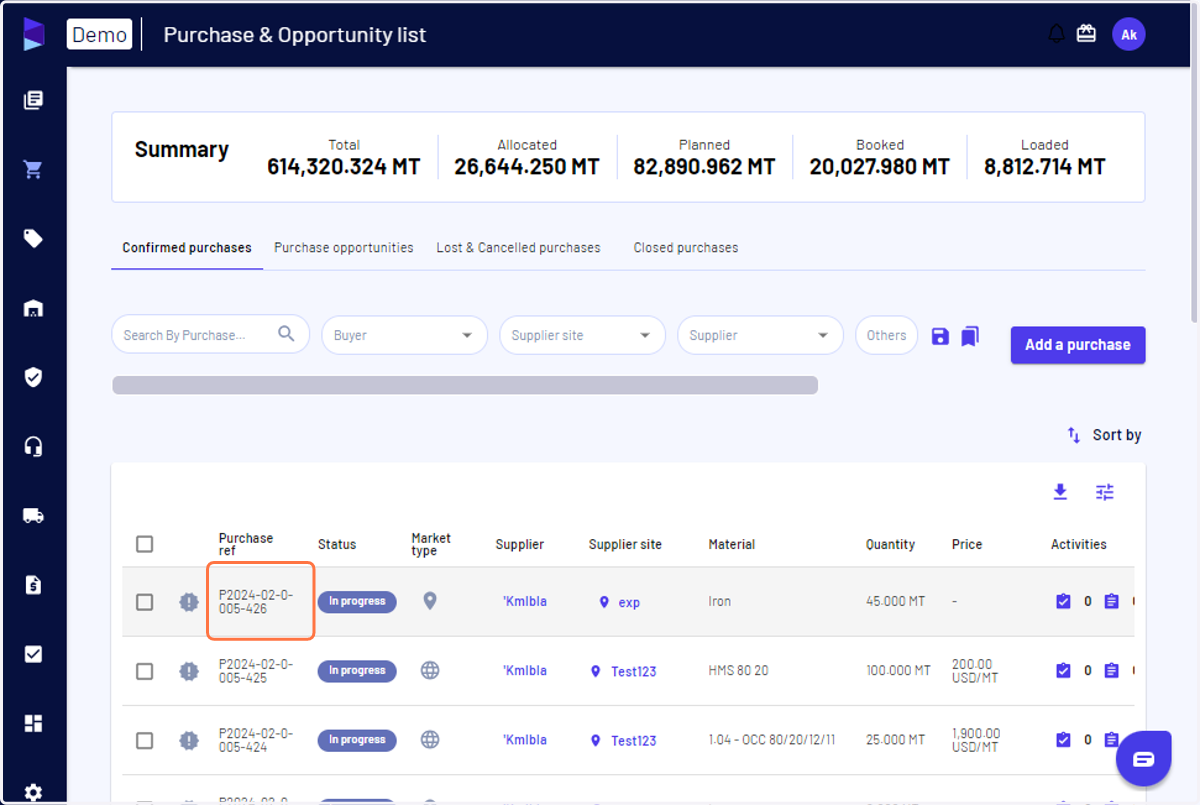Open notifications bell in header

click(x=1056, y=34)
